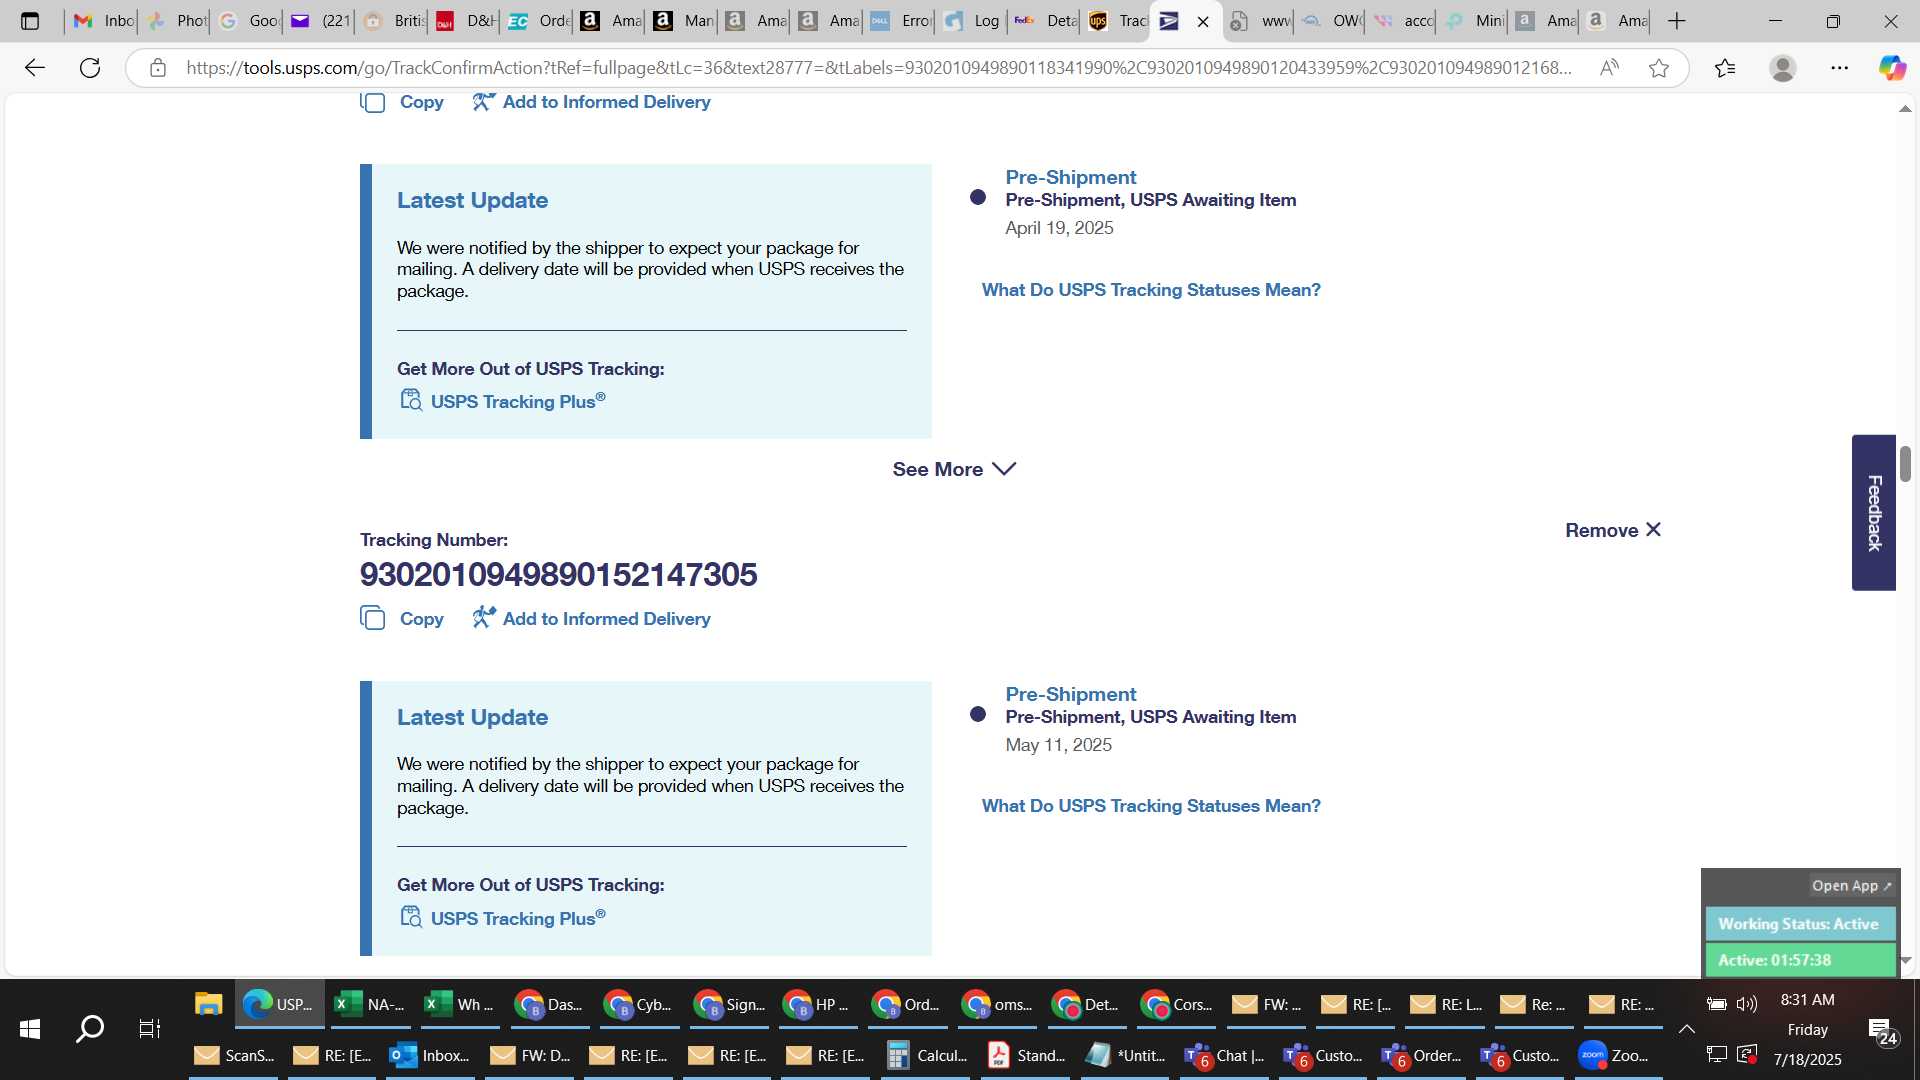Copy tracking number 9302010949890152147305
Viewport: 1920px width, 1080px height.
(x=402, y=619)
